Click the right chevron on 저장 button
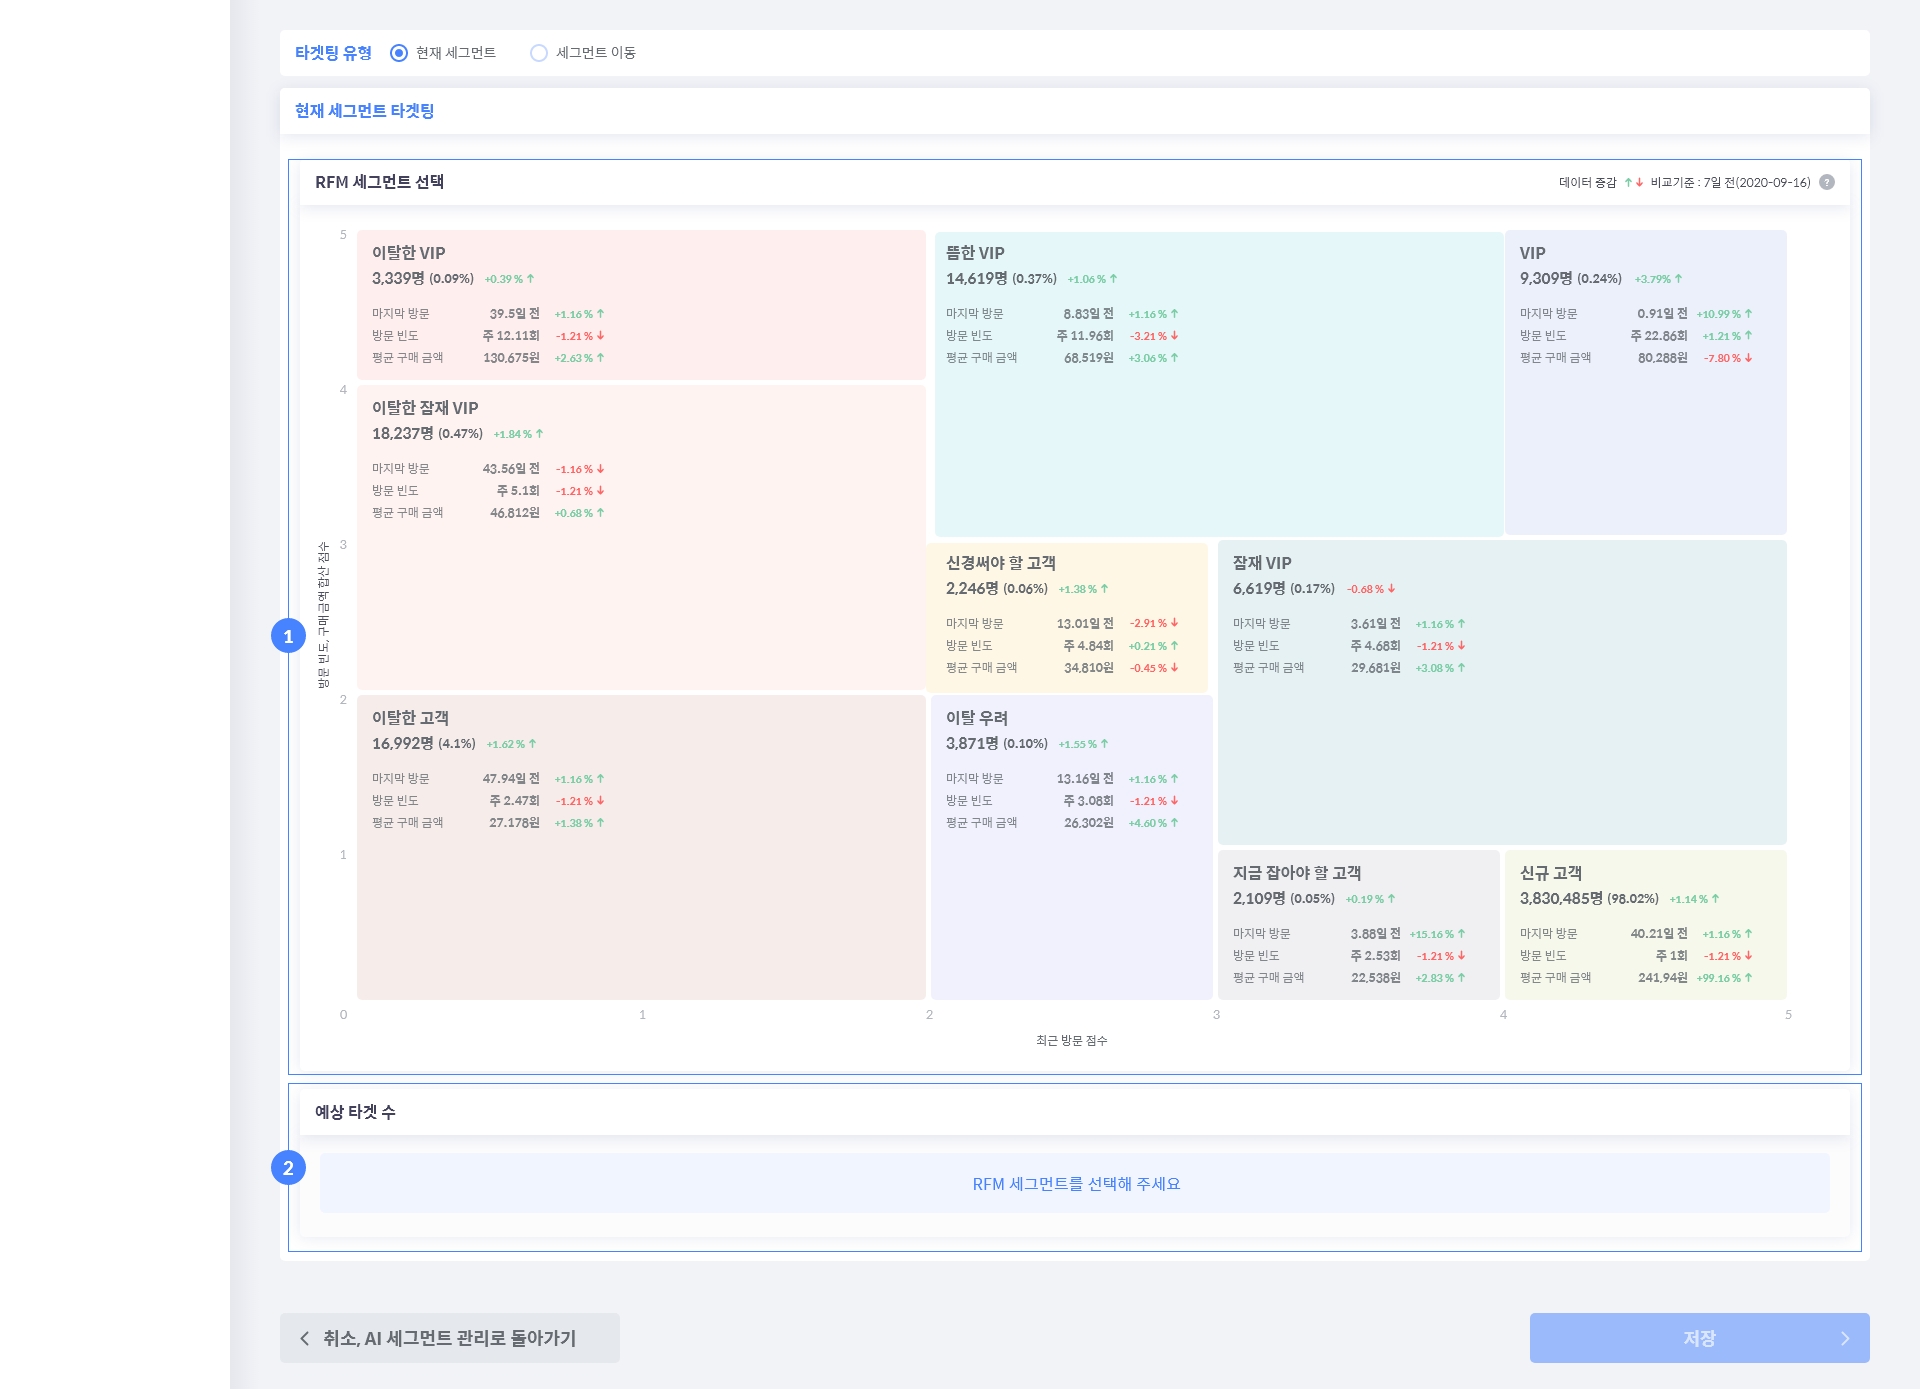Viewport: 1920px width, 1389px height. coord(1845,1338)
